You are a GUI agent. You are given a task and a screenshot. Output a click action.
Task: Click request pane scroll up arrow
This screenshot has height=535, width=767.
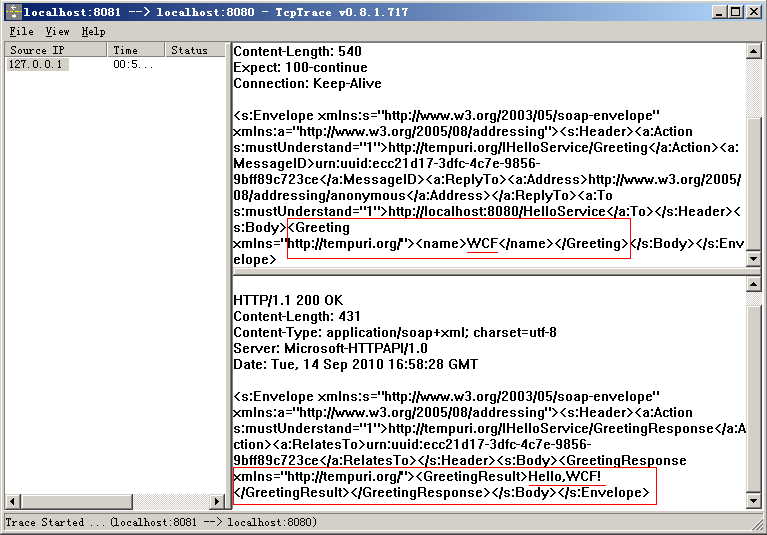pos(753,51)
